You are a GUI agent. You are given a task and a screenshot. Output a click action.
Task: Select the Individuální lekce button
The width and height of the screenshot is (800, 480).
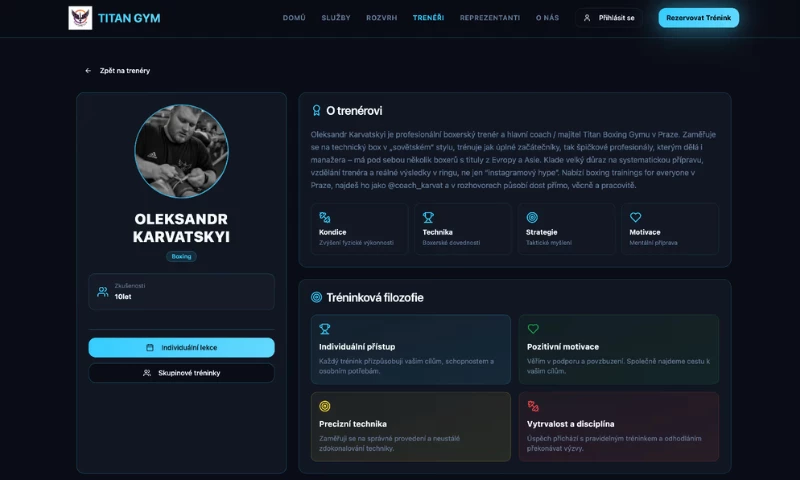click(181, 347)
